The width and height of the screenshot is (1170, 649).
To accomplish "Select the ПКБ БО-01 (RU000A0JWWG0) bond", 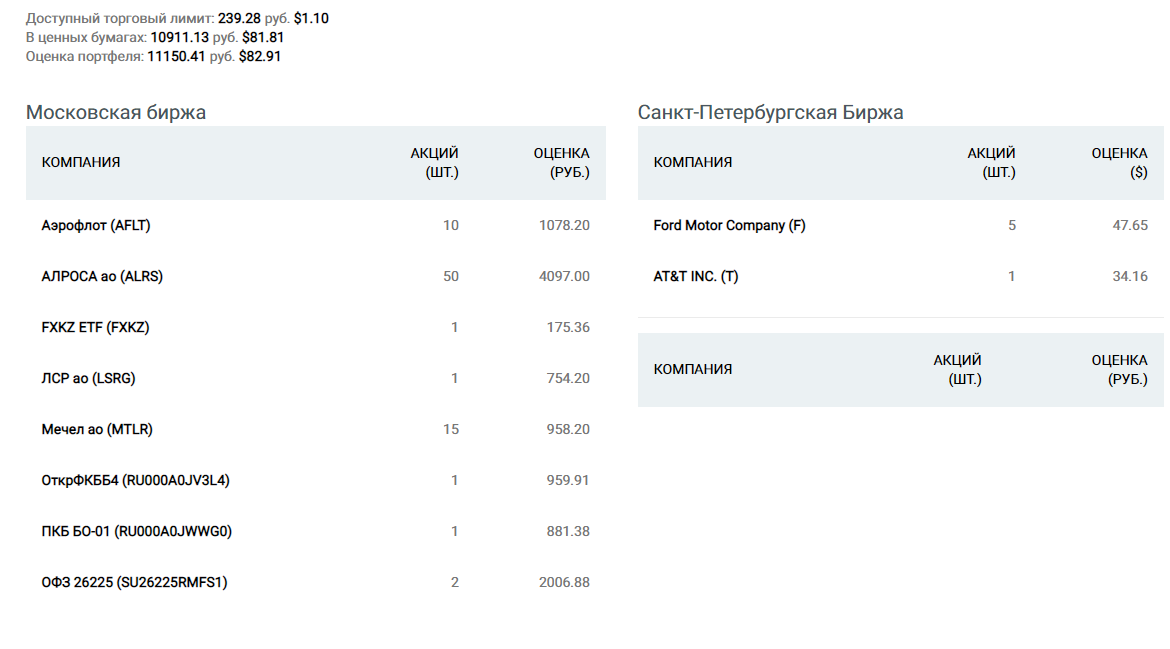I will pos(136,532).
